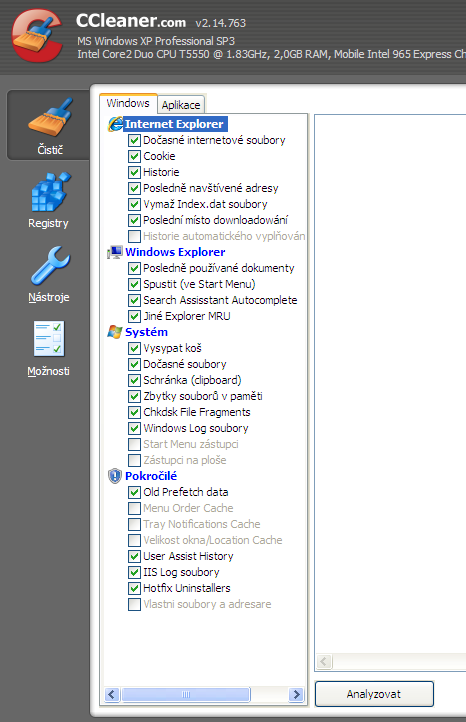Toggle Zbytky souborů v paměti checkbox
The image size is (466, 722).
[134, 396]
